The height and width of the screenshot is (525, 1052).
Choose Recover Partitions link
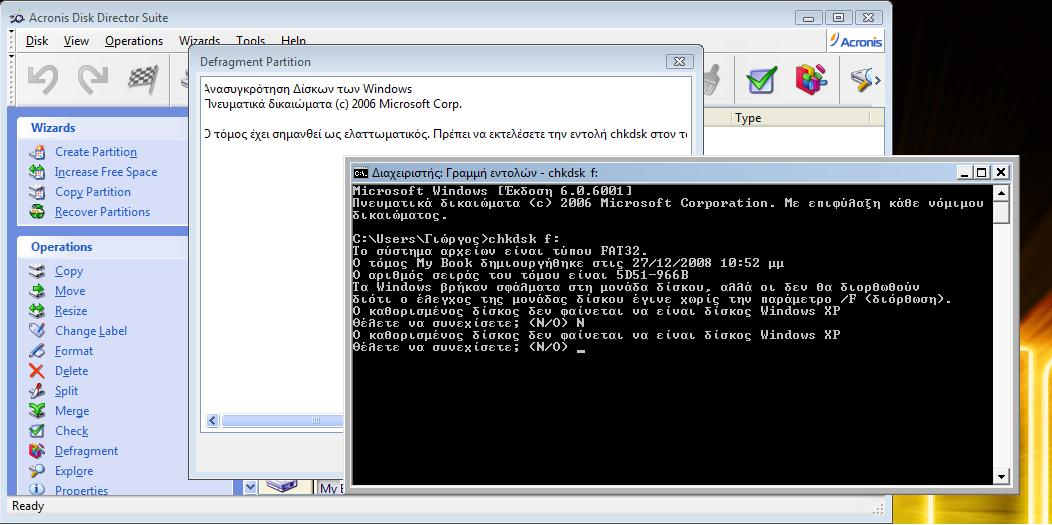click(103, 212)
